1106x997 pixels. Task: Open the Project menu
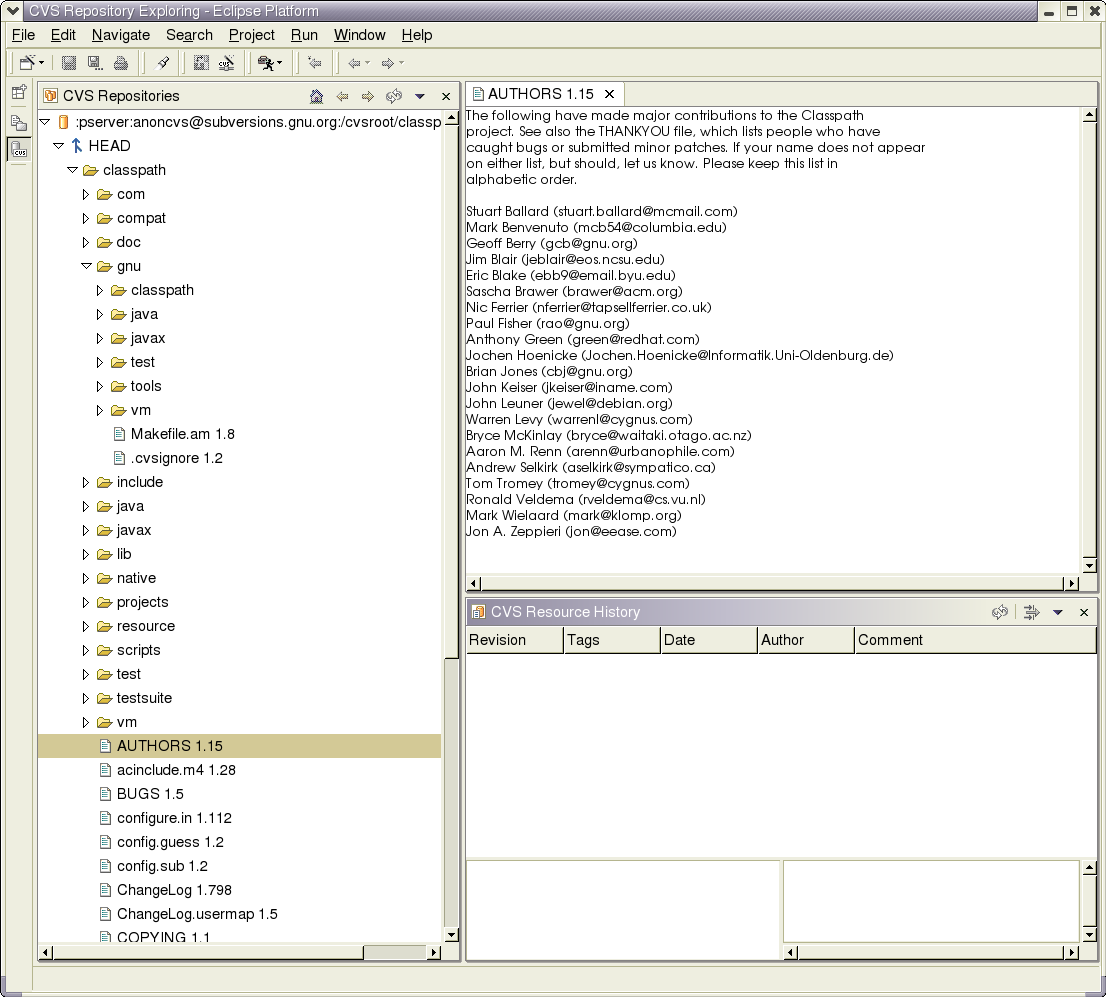tap(251, 35)
